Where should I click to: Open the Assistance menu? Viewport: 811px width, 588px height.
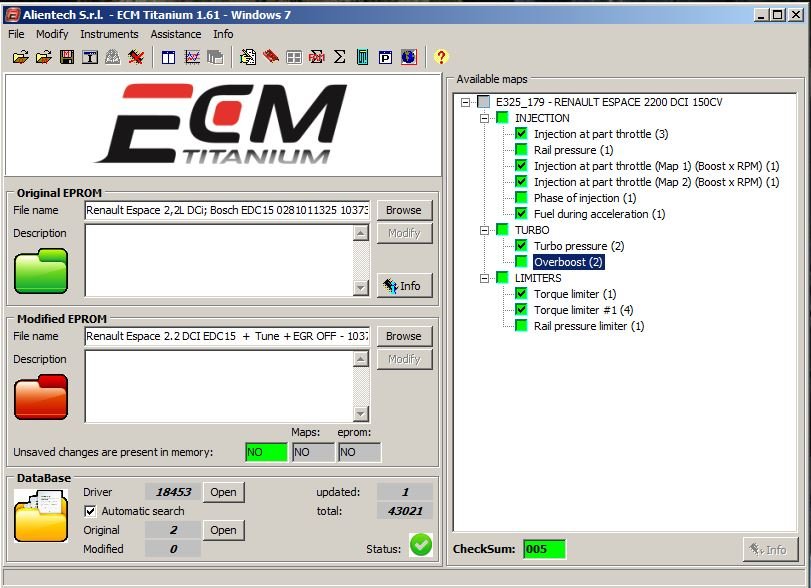pos(176,34)
